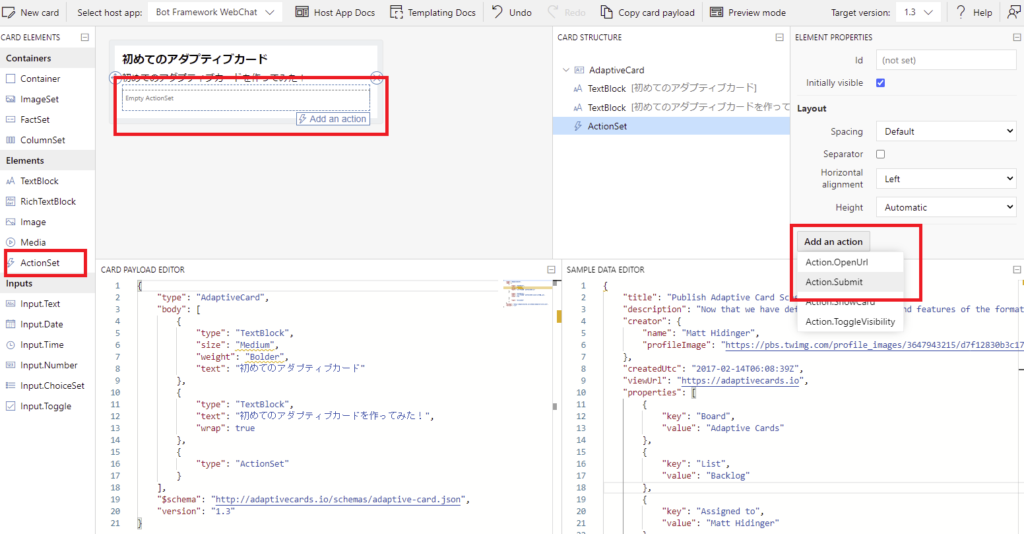Click the Containers section header
The width and height of the screenshot is (1024, 534).
pos(47,58)
